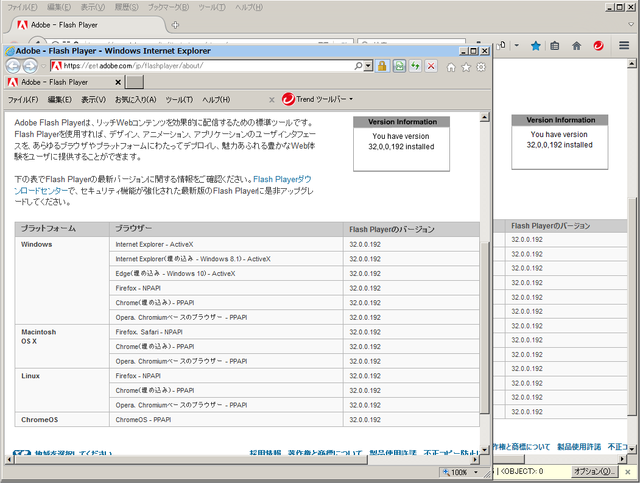The width and height of the screenshot is (640, 483).
Task: Expand the IE zoom level dropdown arrow
Action: (x=476, y=472)
